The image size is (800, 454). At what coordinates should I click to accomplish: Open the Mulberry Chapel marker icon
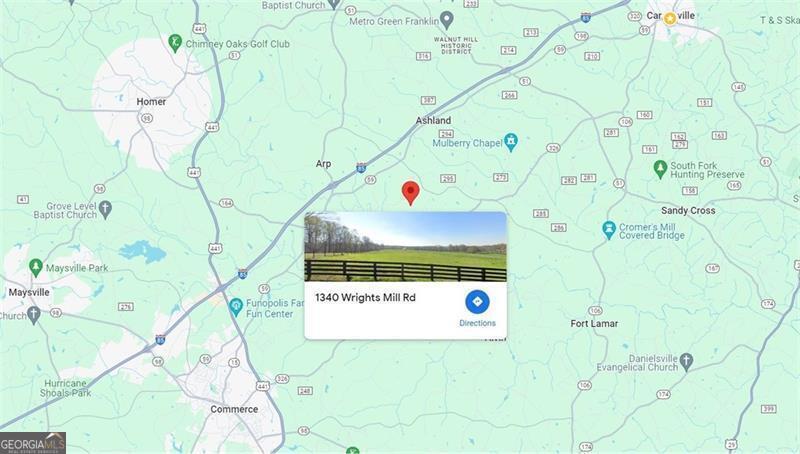[x=511, y=142]
